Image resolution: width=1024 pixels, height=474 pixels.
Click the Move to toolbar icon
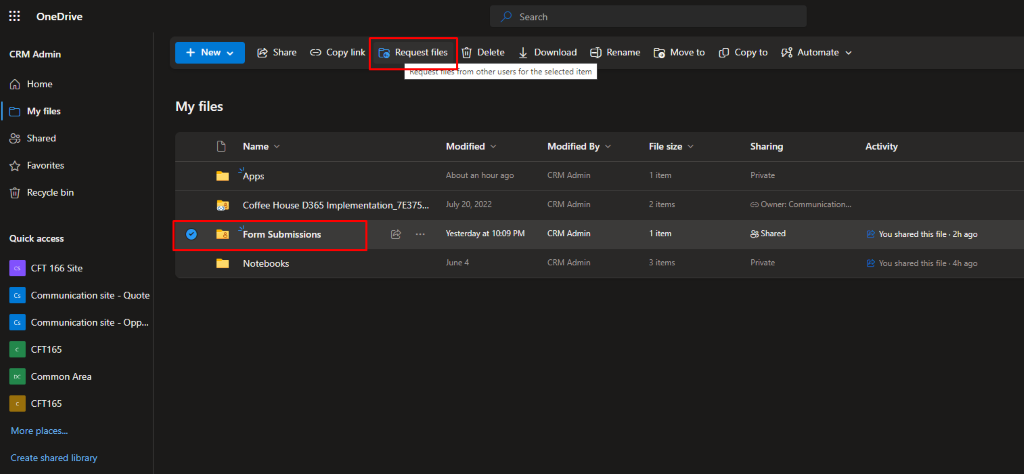tap(659, 53)
